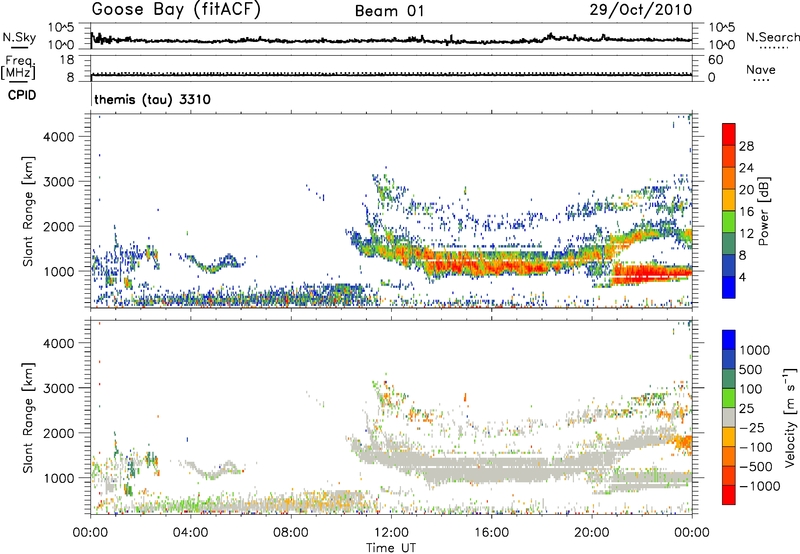Click the 'CPID' label
Screen dimensions: 800x554
(x=22, y=95)
